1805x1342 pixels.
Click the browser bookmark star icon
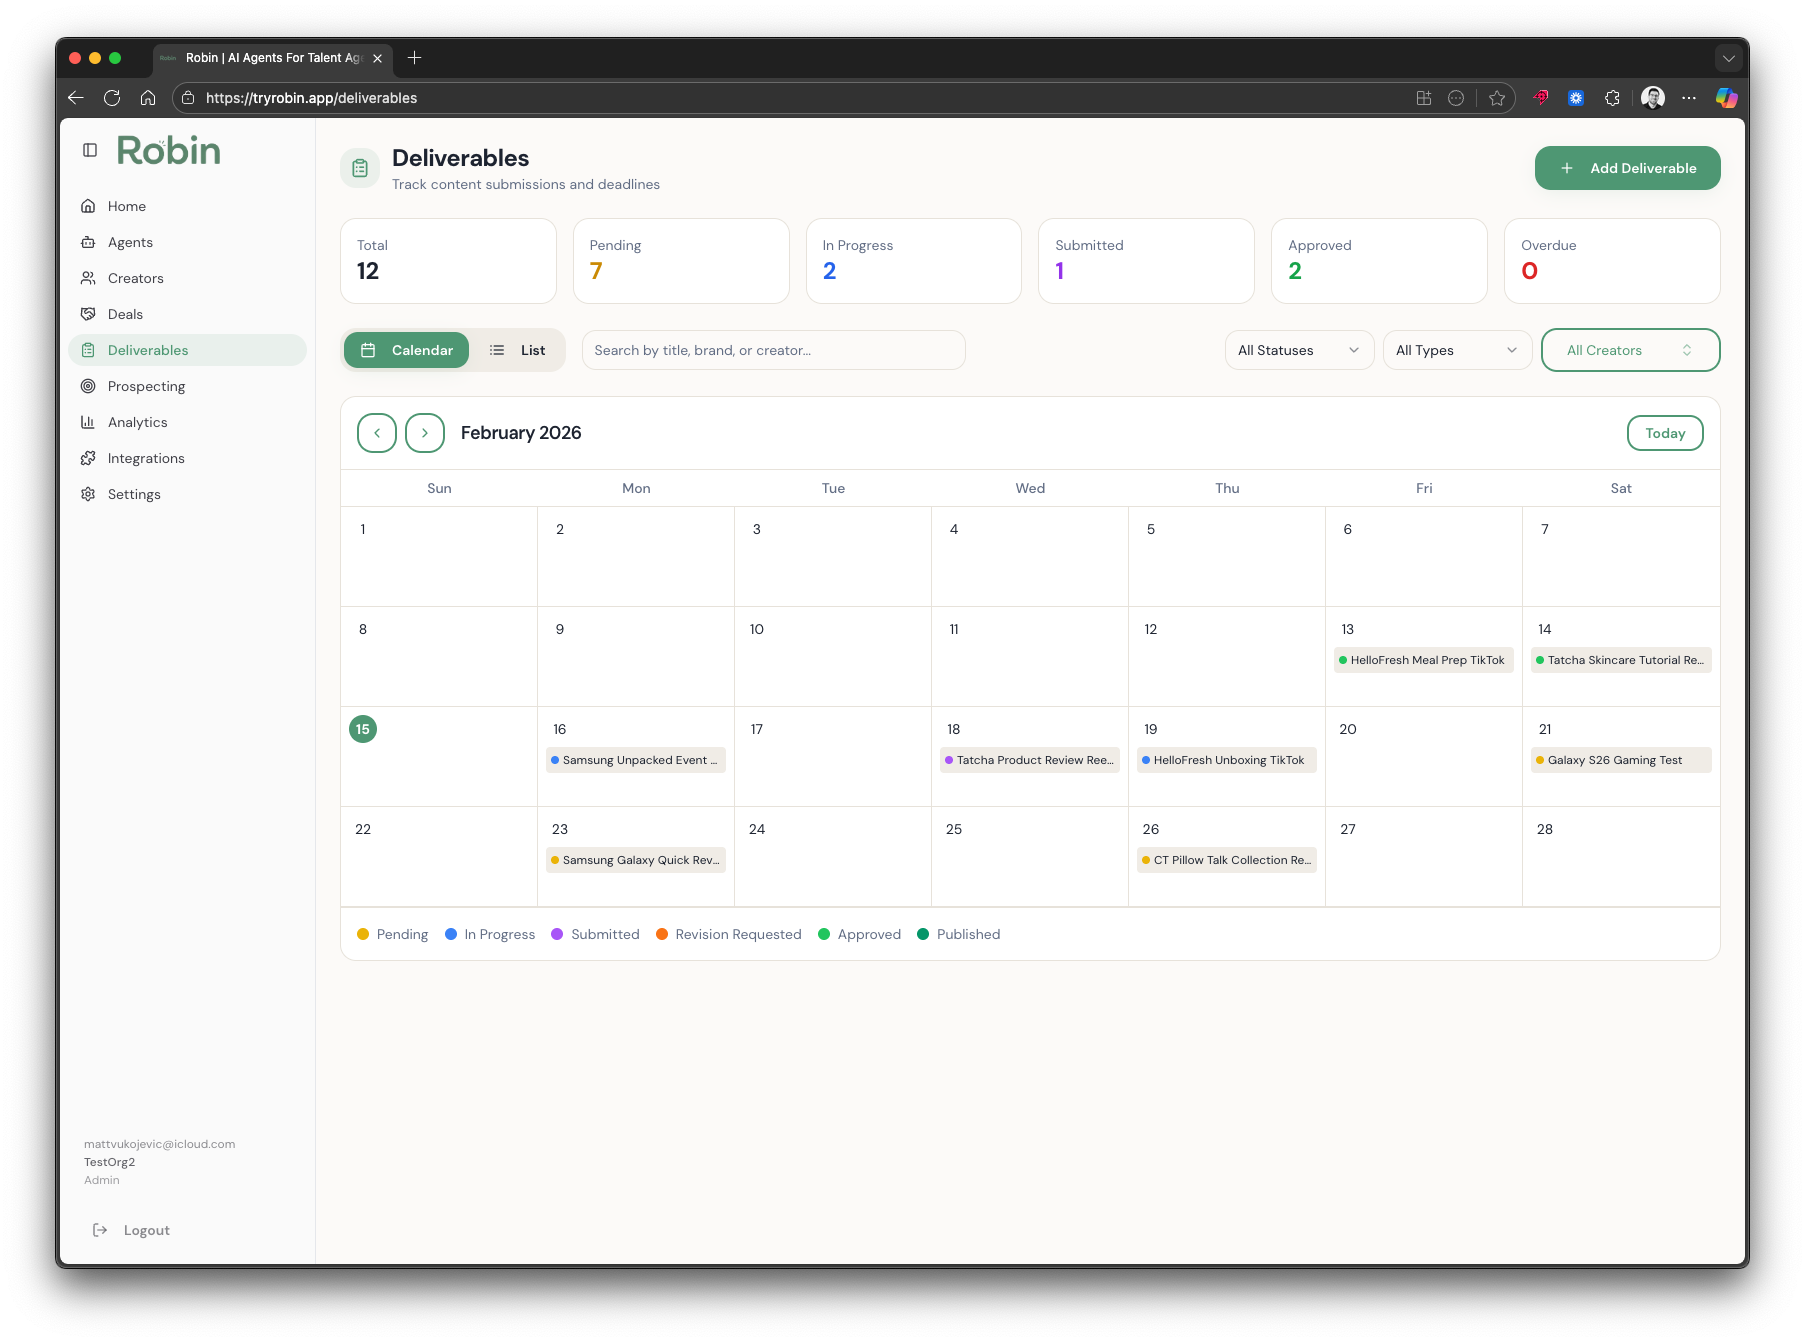click(1496, 98)
